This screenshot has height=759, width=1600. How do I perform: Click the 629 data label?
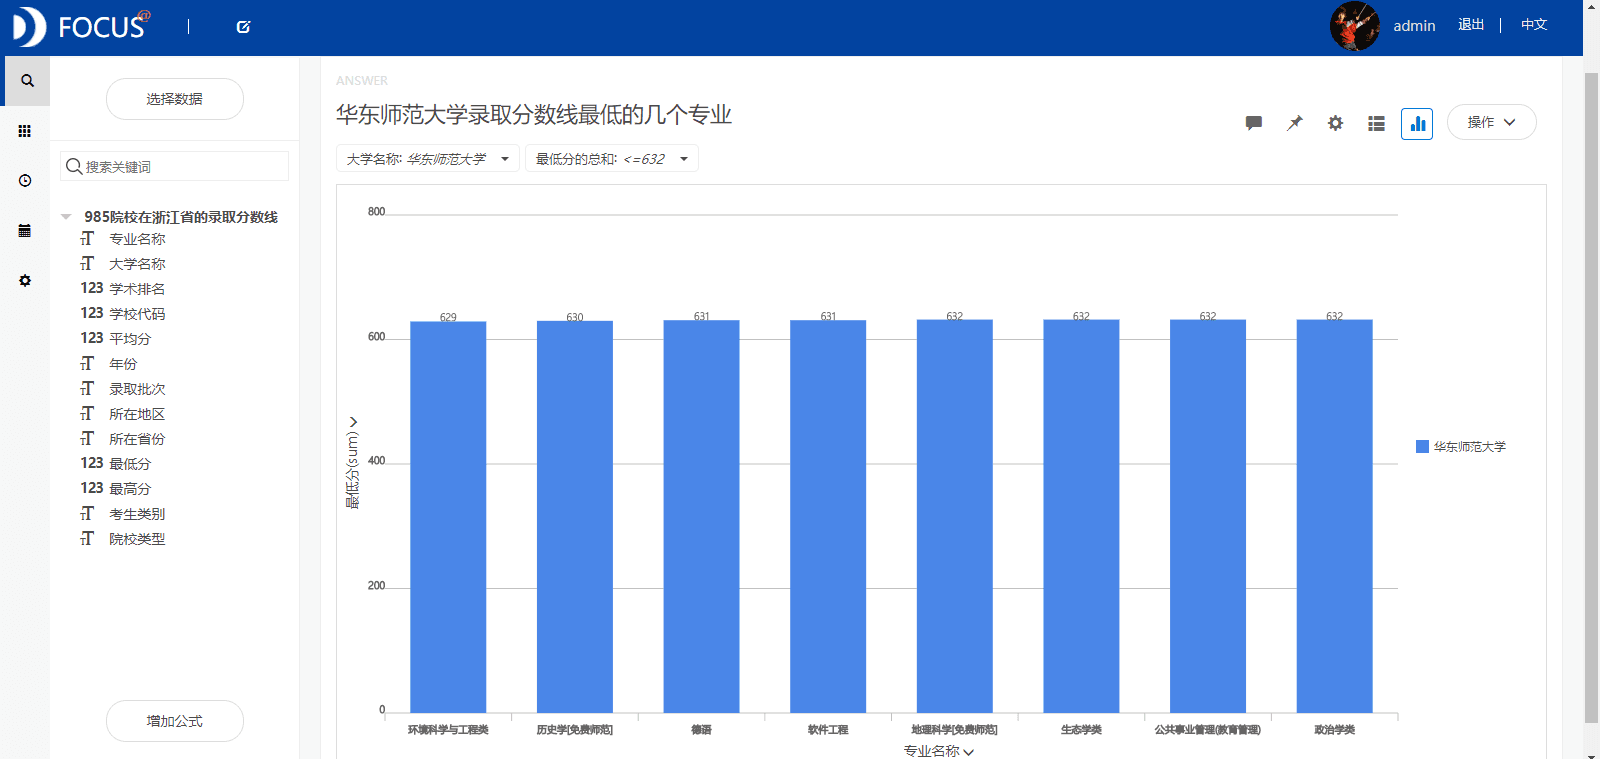coord(448,317)
